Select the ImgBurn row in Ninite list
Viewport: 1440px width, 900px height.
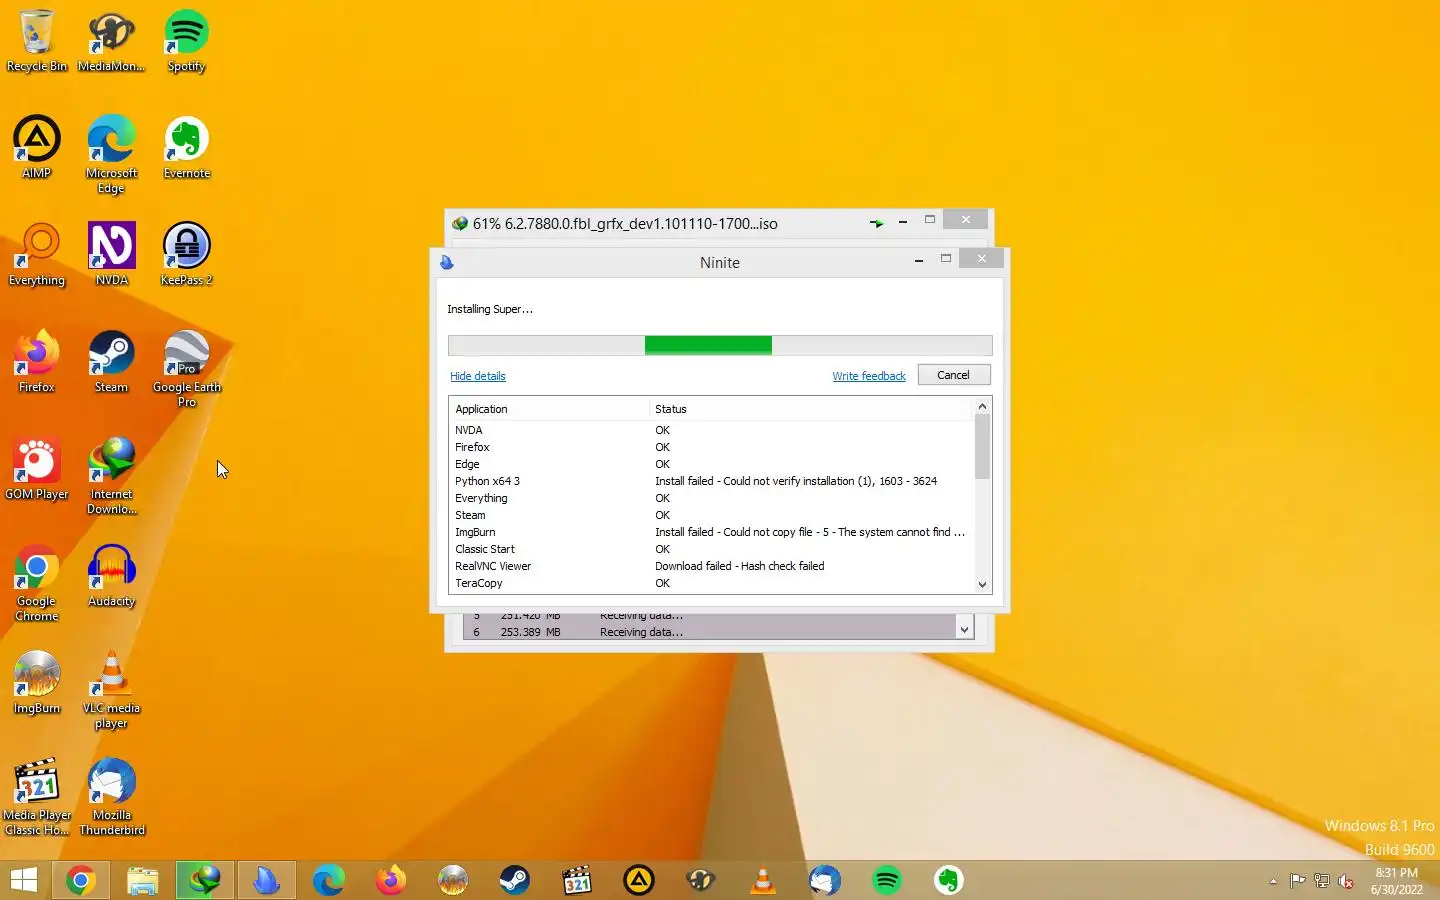[711, 532]
